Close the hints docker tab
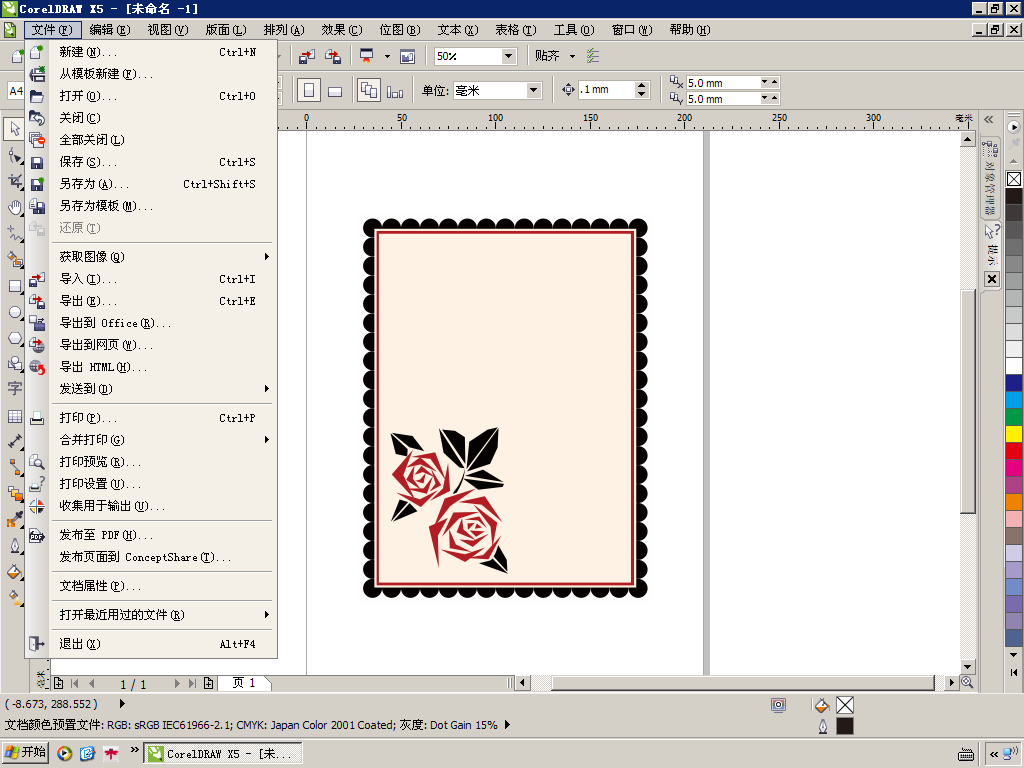 click(991, 279)
